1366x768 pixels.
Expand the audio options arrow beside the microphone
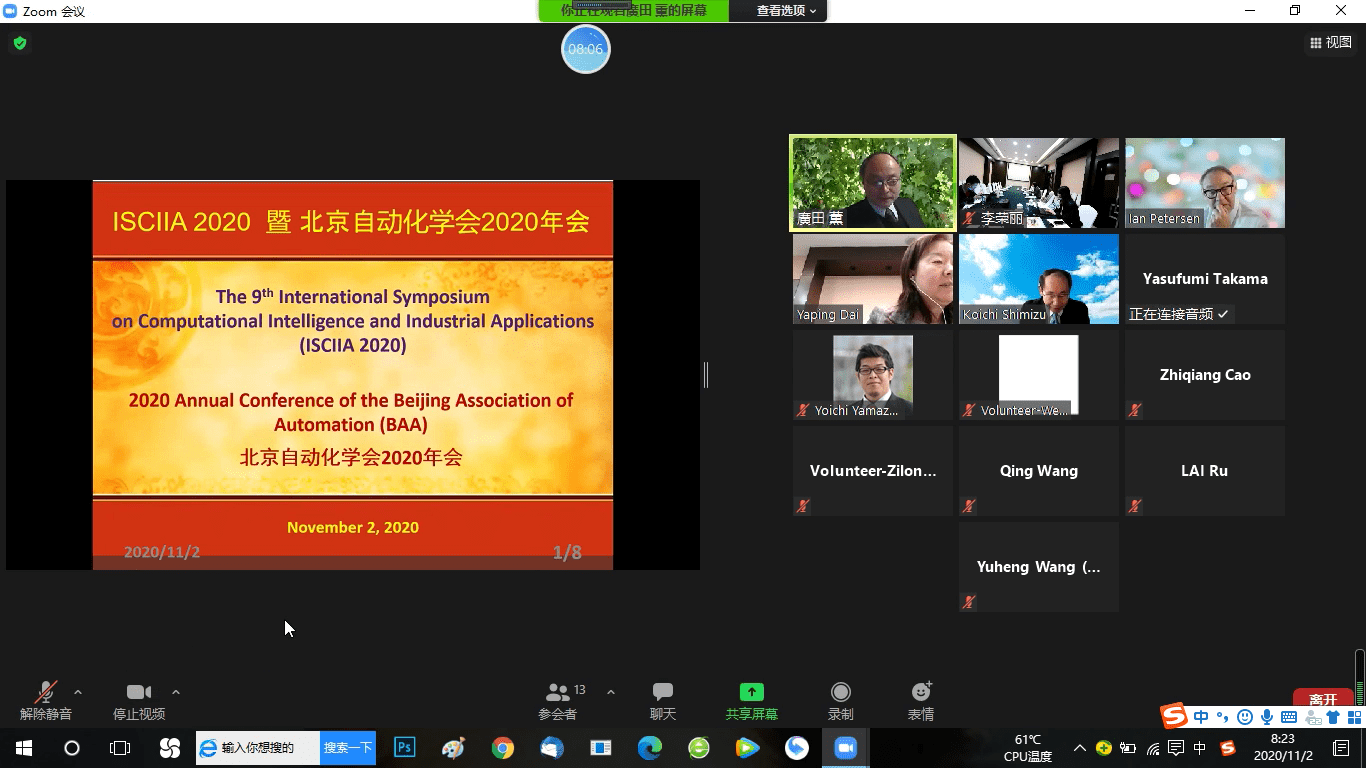point(78,692)
